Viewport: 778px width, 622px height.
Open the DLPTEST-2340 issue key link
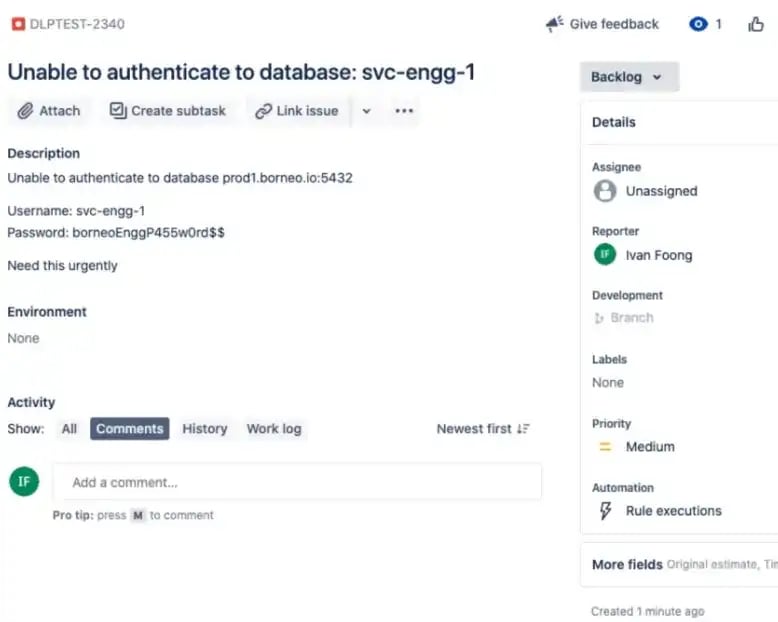(x=77, y=24)
